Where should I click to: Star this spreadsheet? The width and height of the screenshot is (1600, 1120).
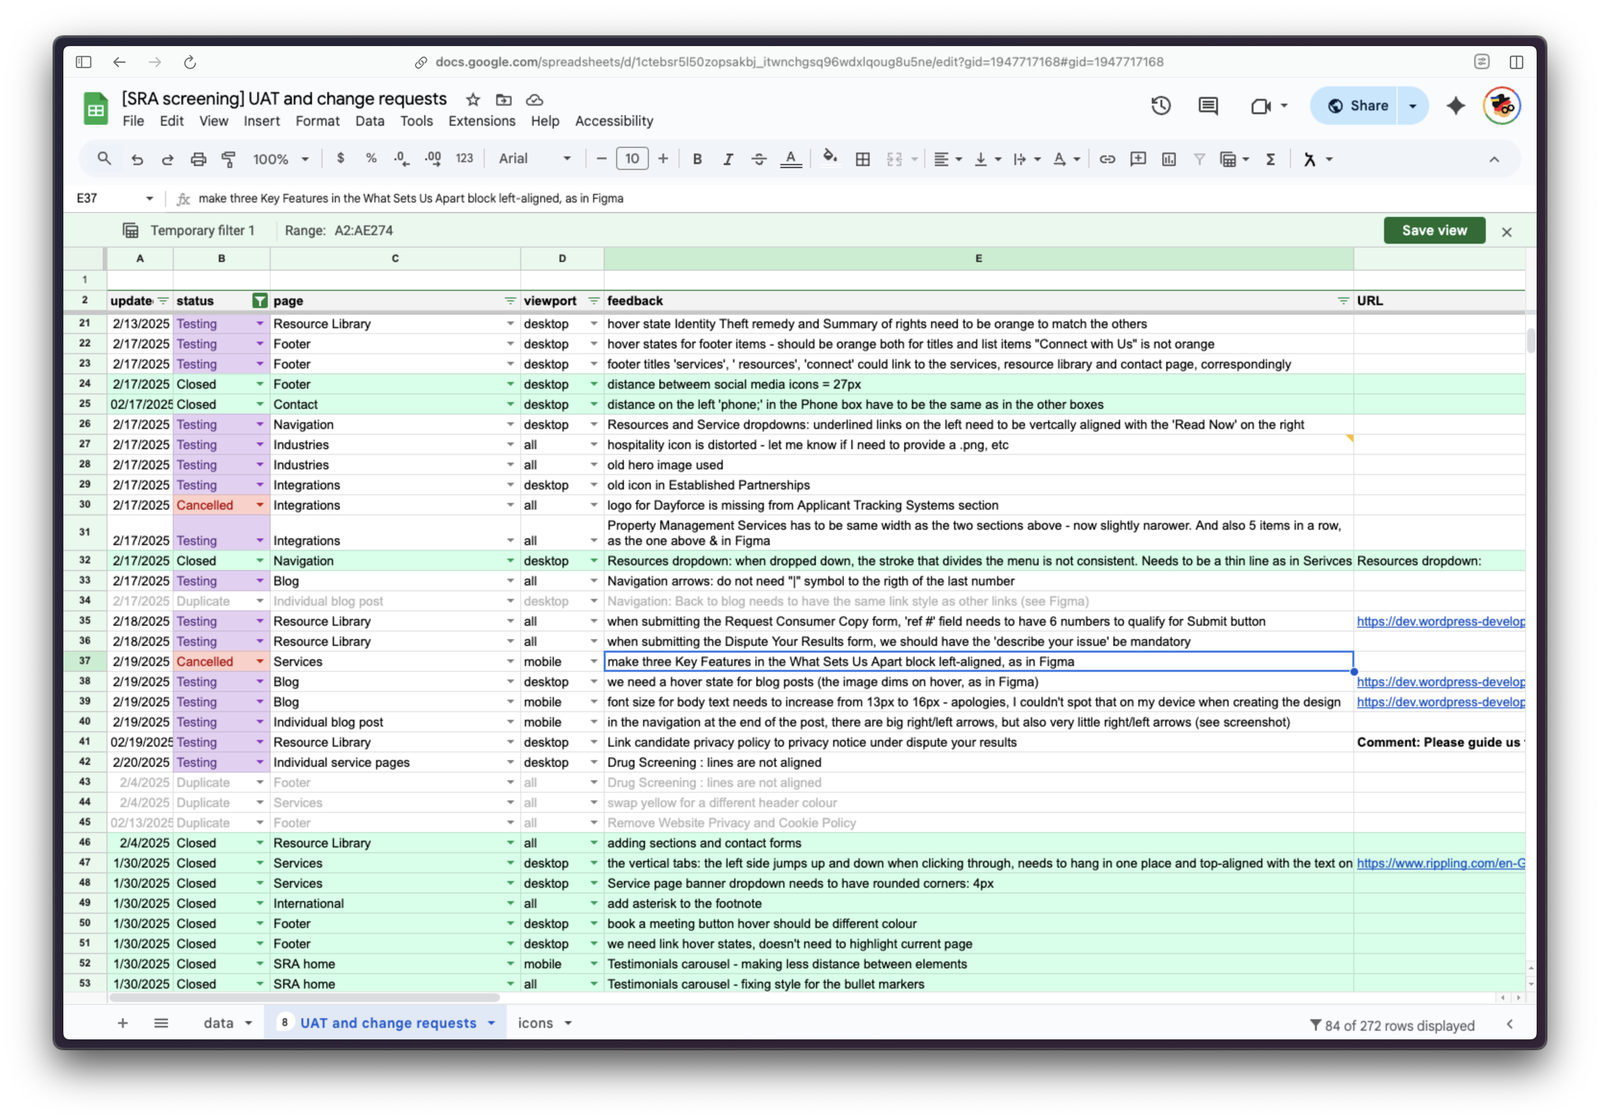pyautogui.click(x=473, y=99)
